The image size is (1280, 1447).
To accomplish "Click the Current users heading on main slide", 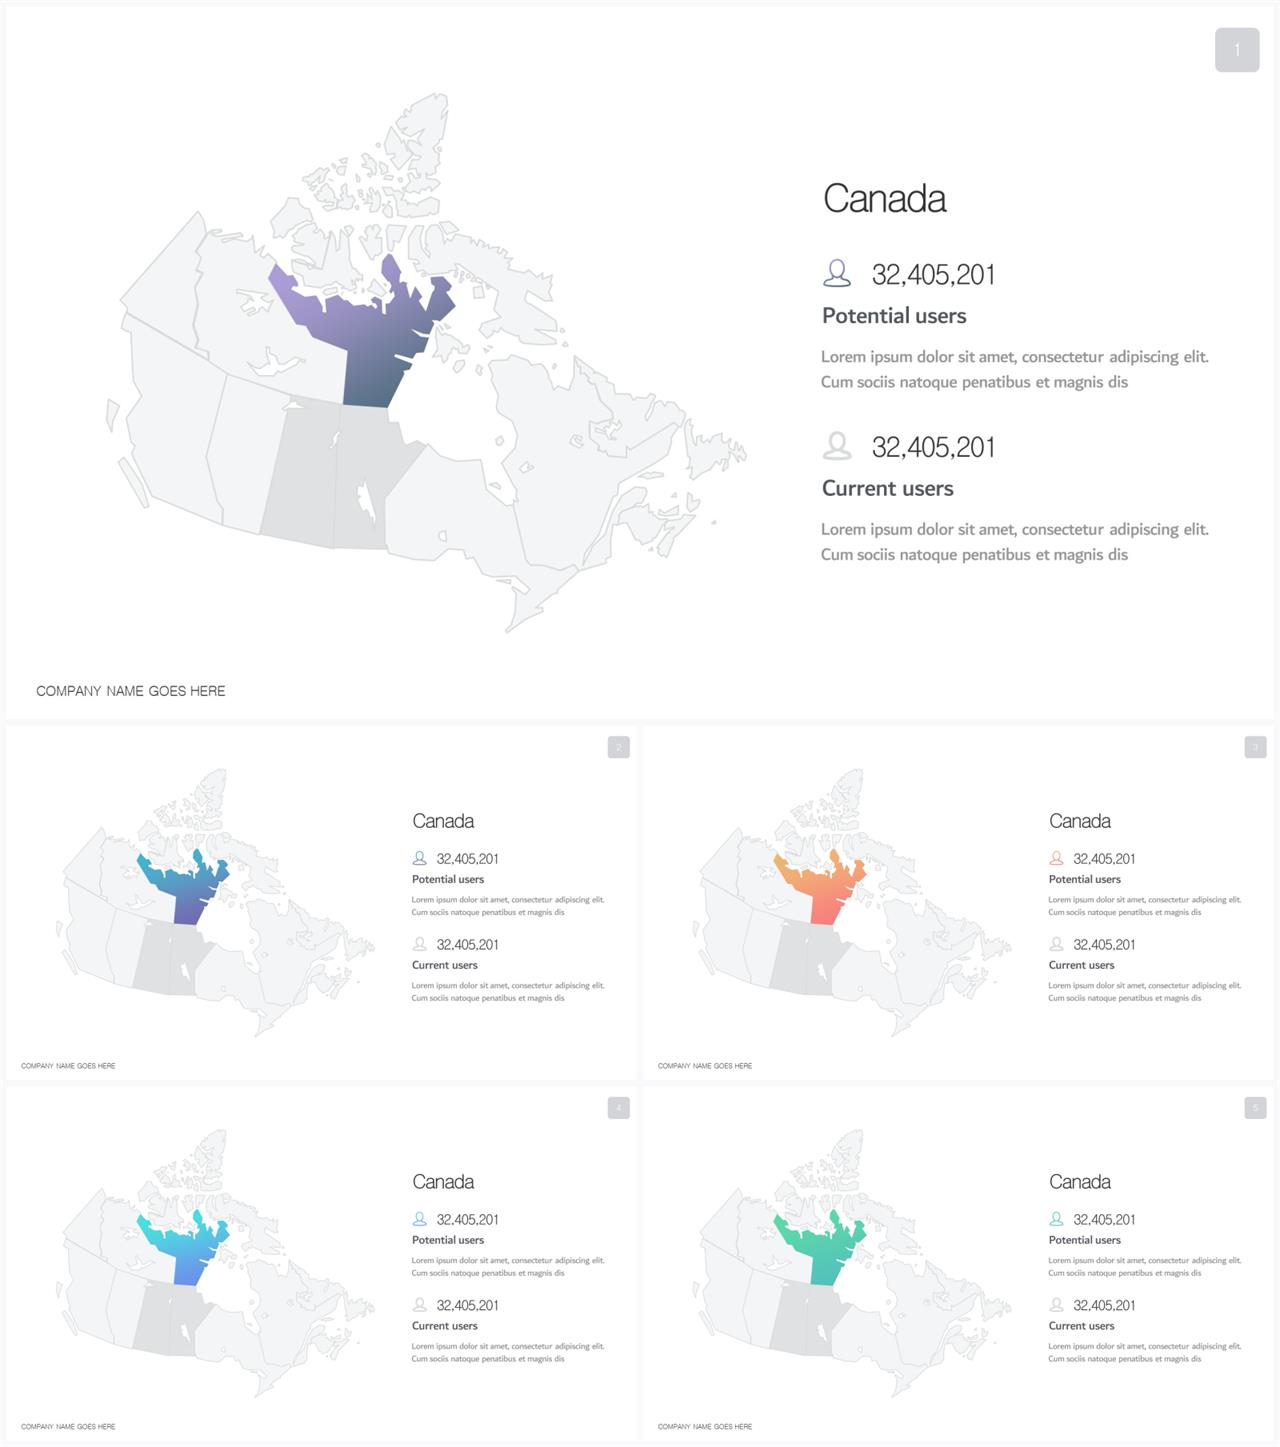I will pos(887,489).
